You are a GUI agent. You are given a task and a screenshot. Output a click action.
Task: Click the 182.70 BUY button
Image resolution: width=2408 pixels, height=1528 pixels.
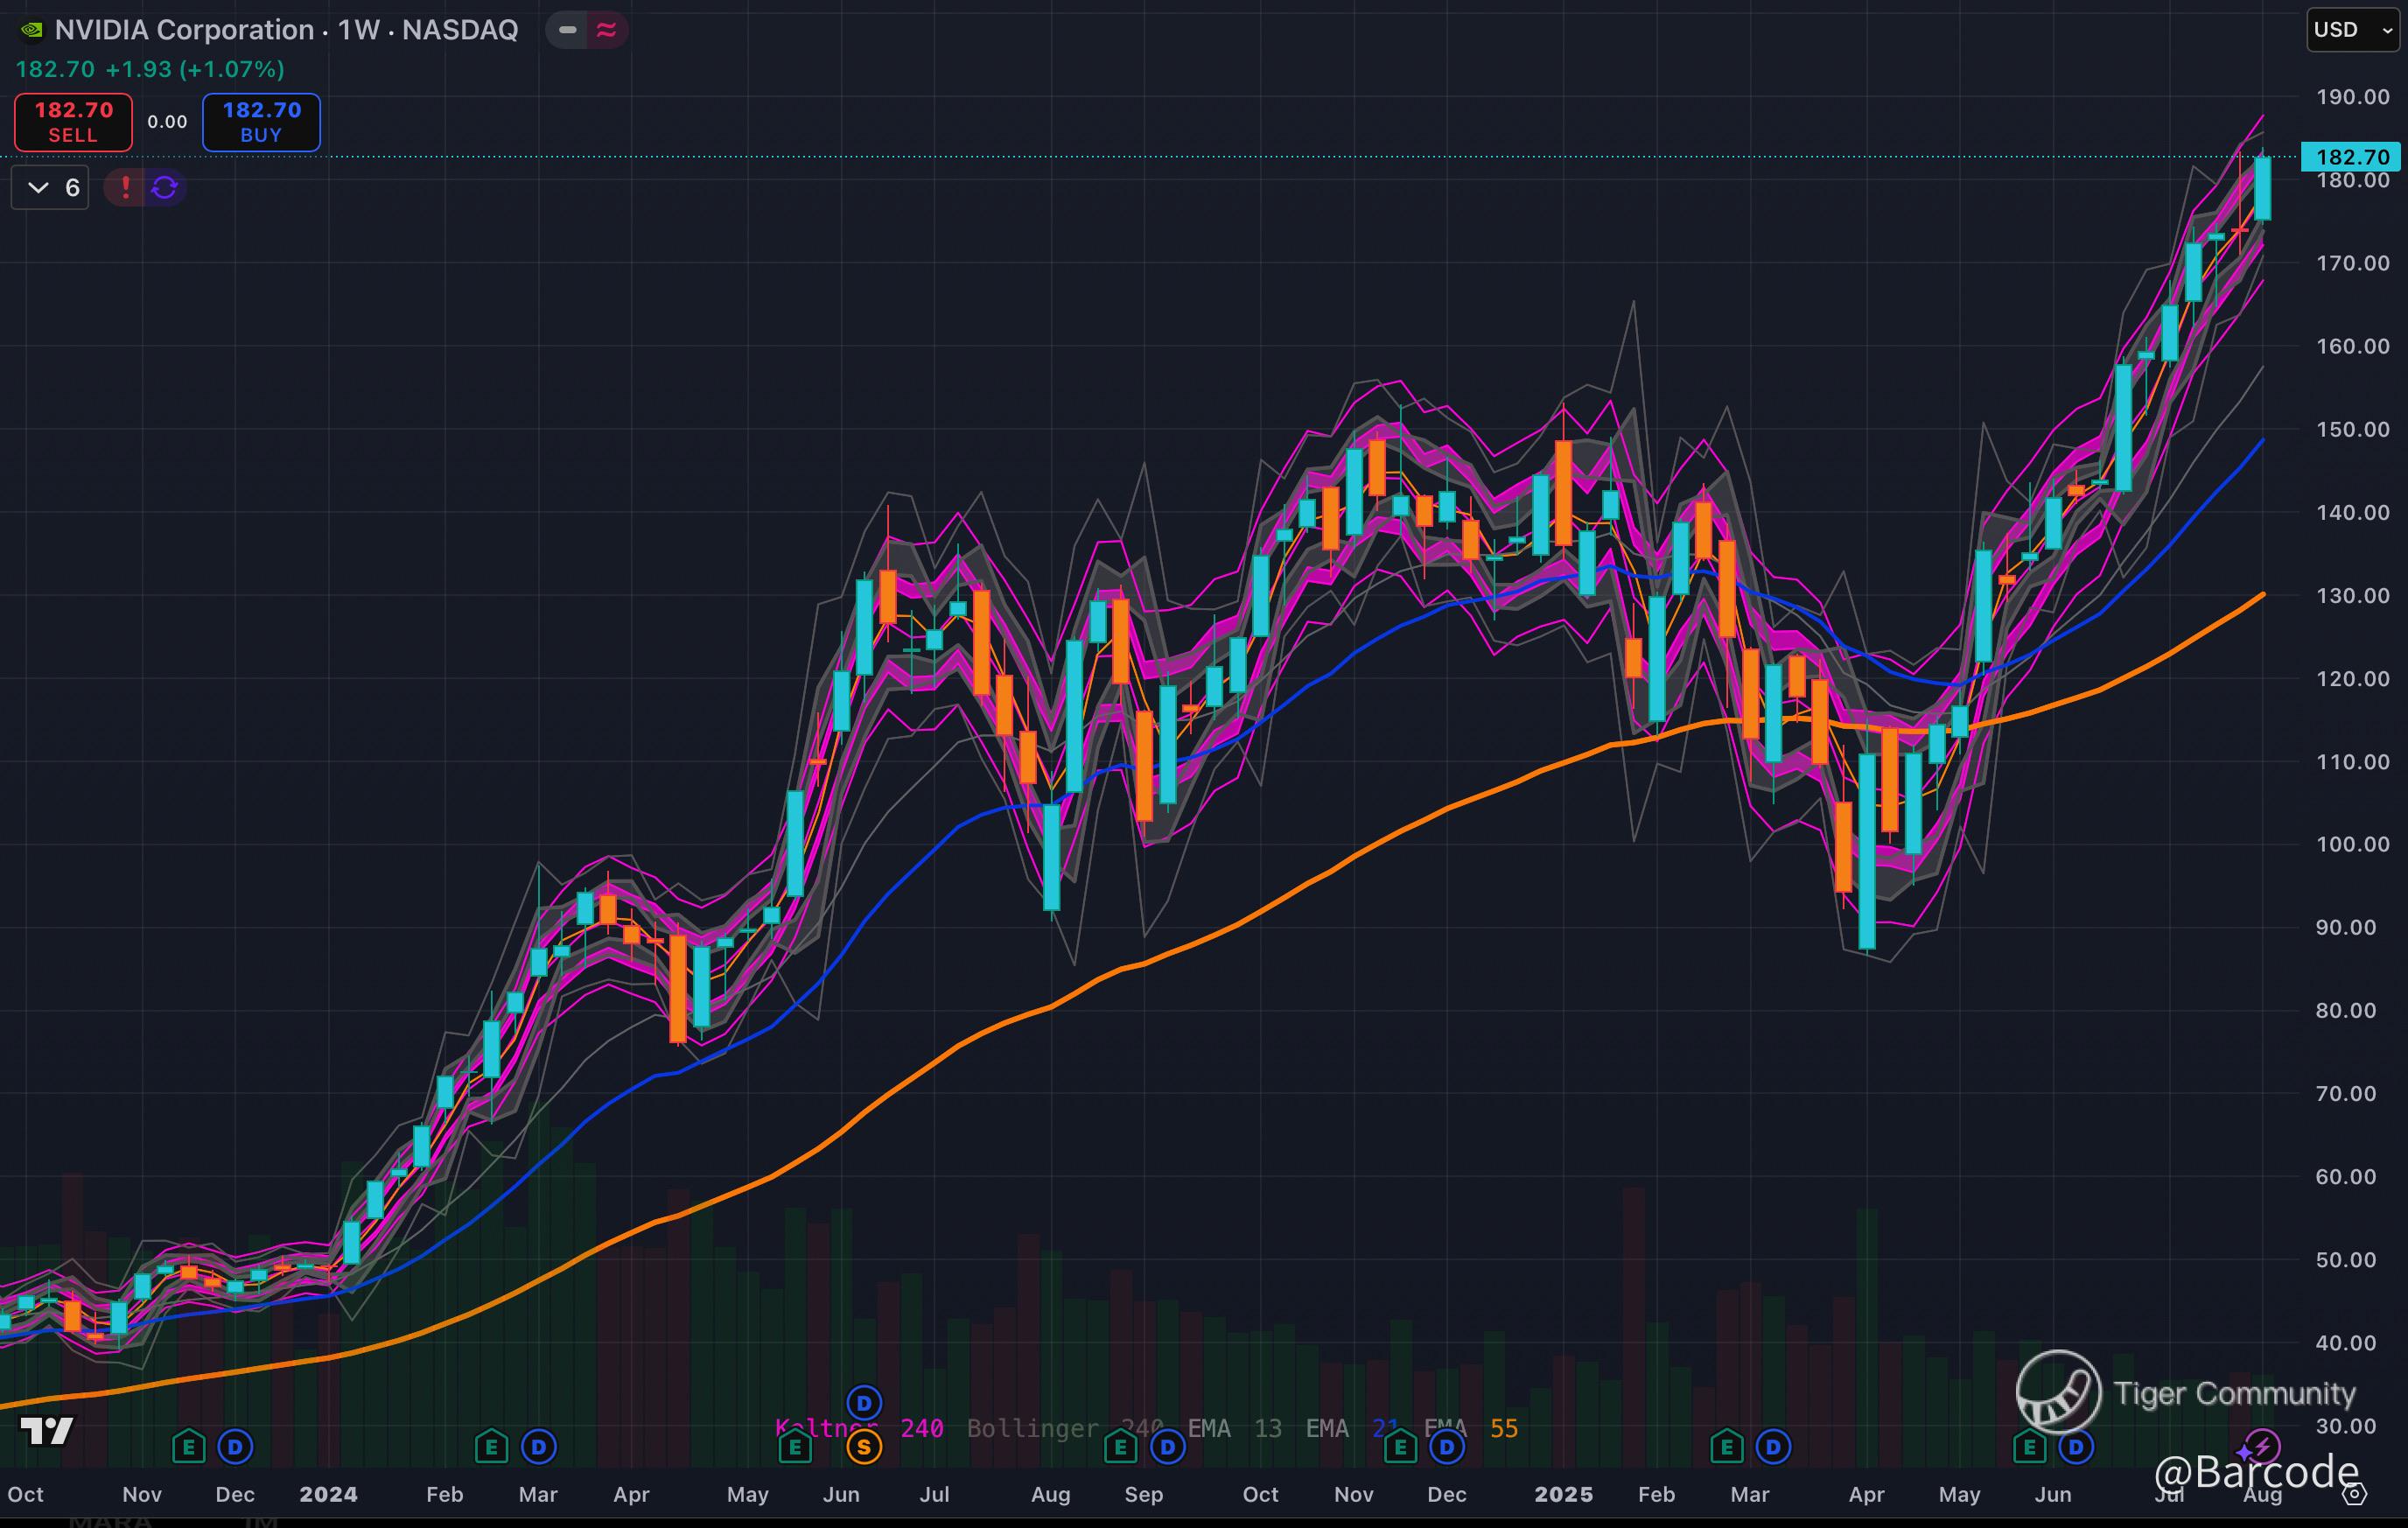261,122
